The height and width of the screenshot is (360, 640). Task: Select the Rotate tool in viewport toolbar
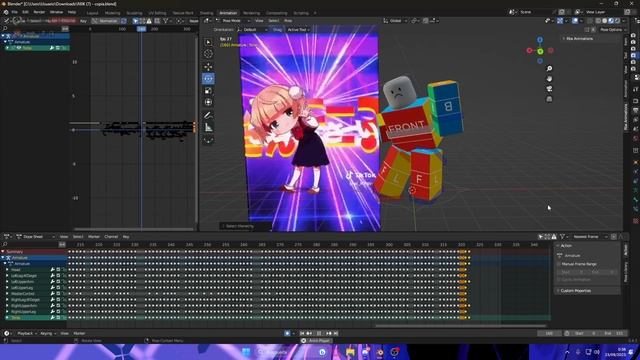[x=209, y=78]
